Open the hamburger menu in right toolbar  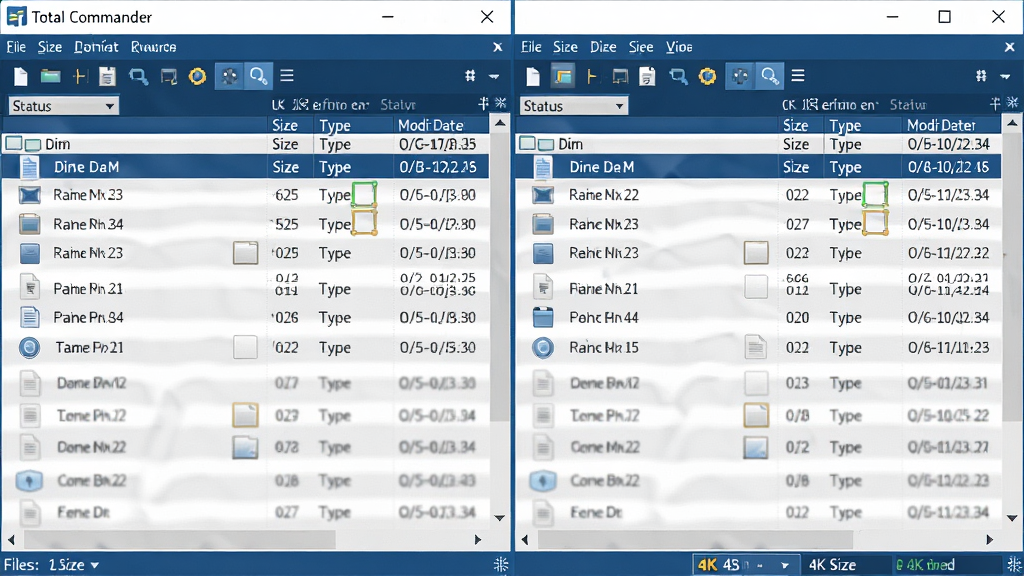pos(797,76)
